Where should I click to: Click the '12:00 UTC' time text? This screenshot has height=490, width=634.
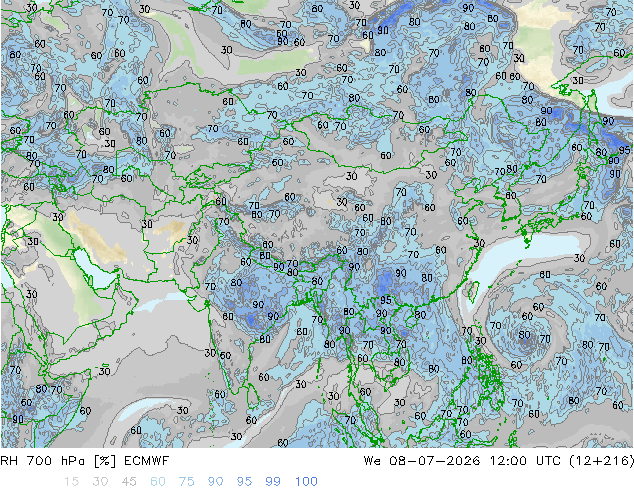(x=525, y=461)
